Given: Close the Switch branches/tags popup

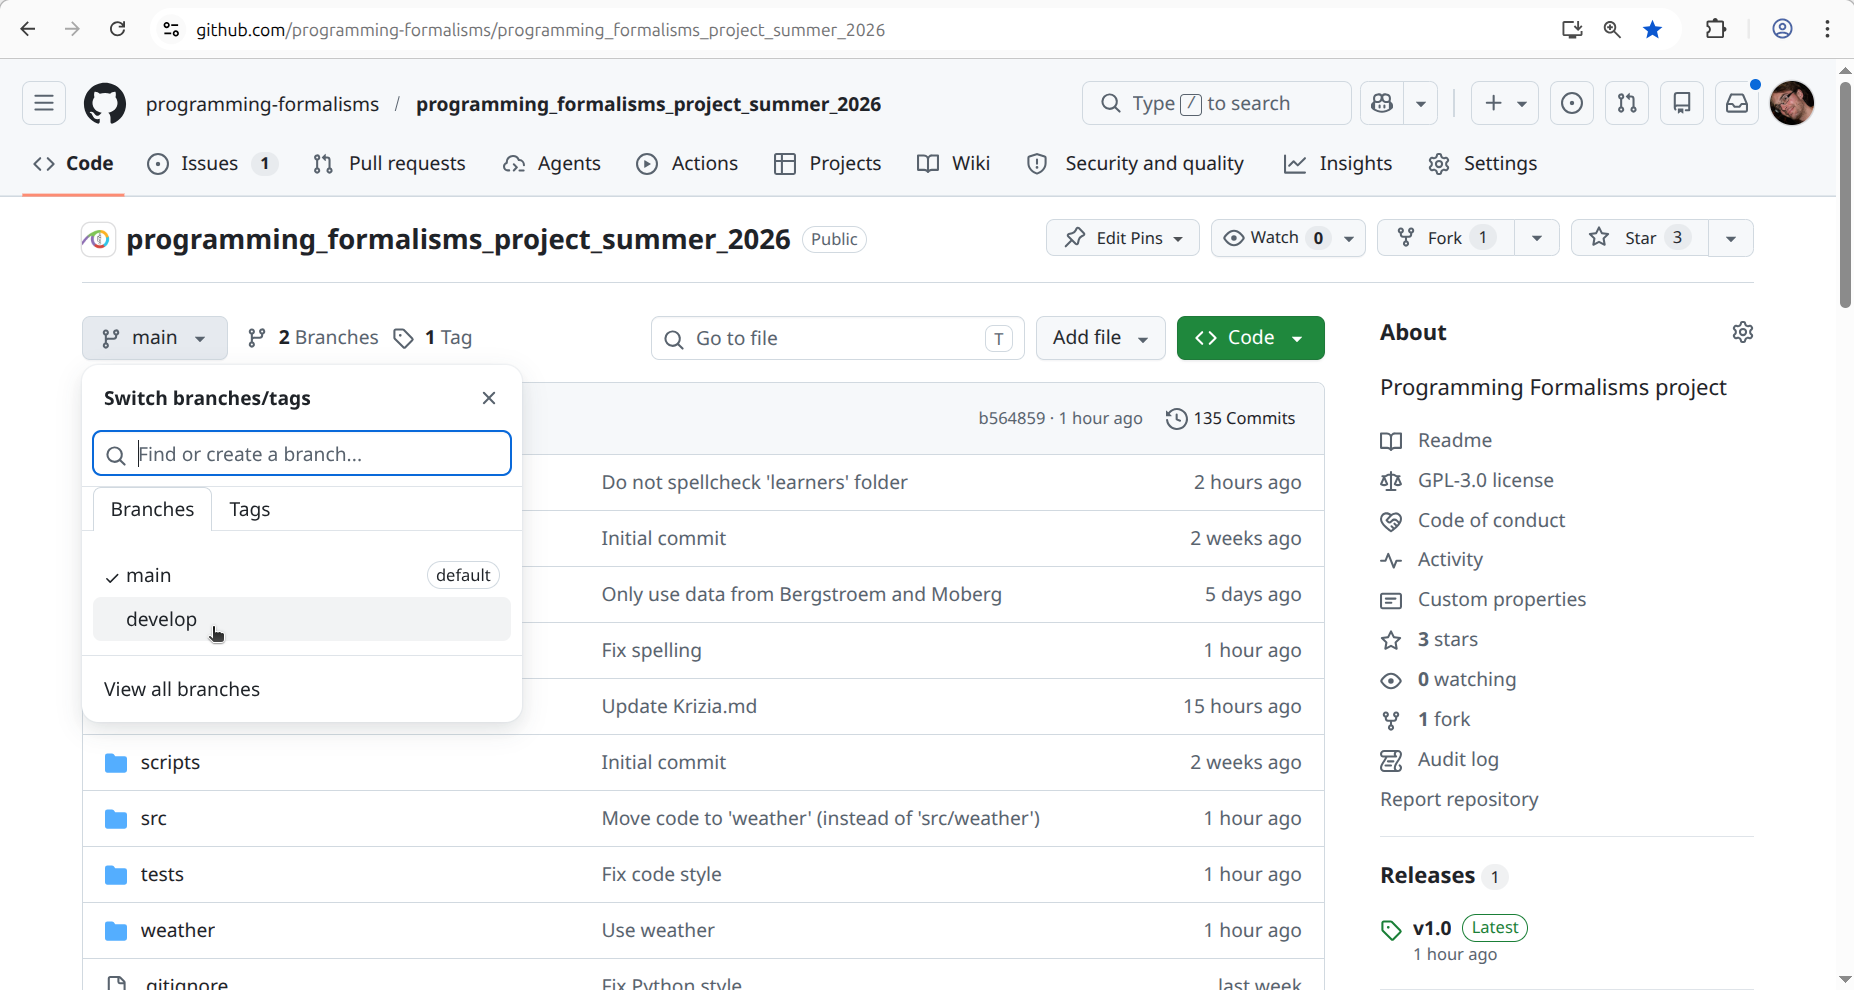Looking at the screenshot, I should pos(489,398).
